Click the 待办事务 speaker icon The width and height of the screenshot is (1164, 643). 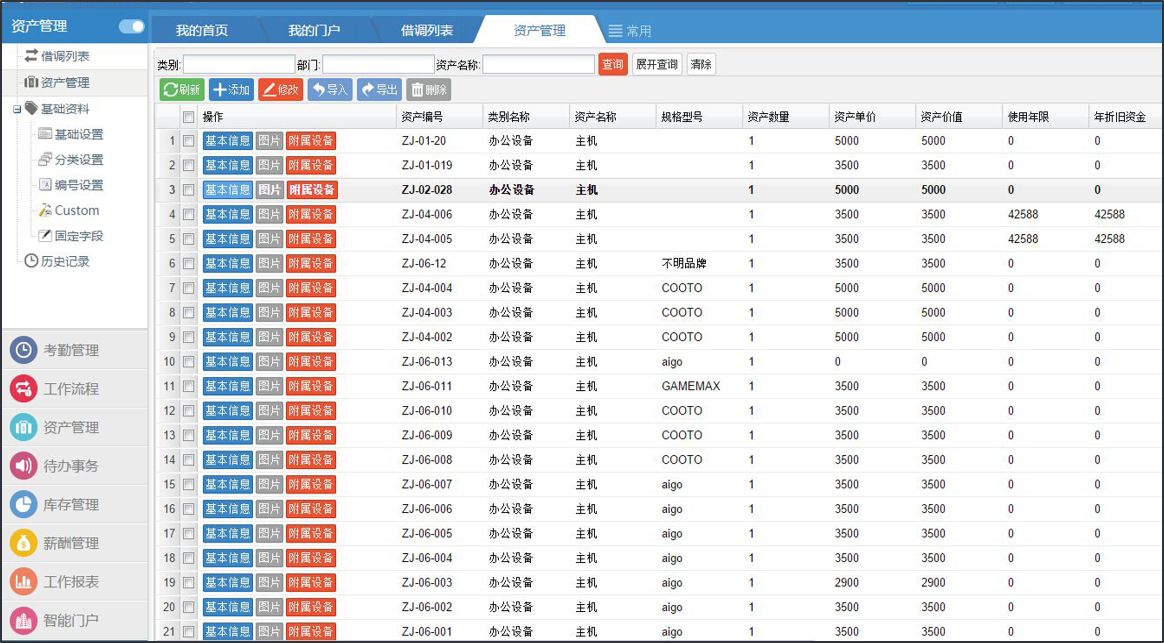pos(24,466)
